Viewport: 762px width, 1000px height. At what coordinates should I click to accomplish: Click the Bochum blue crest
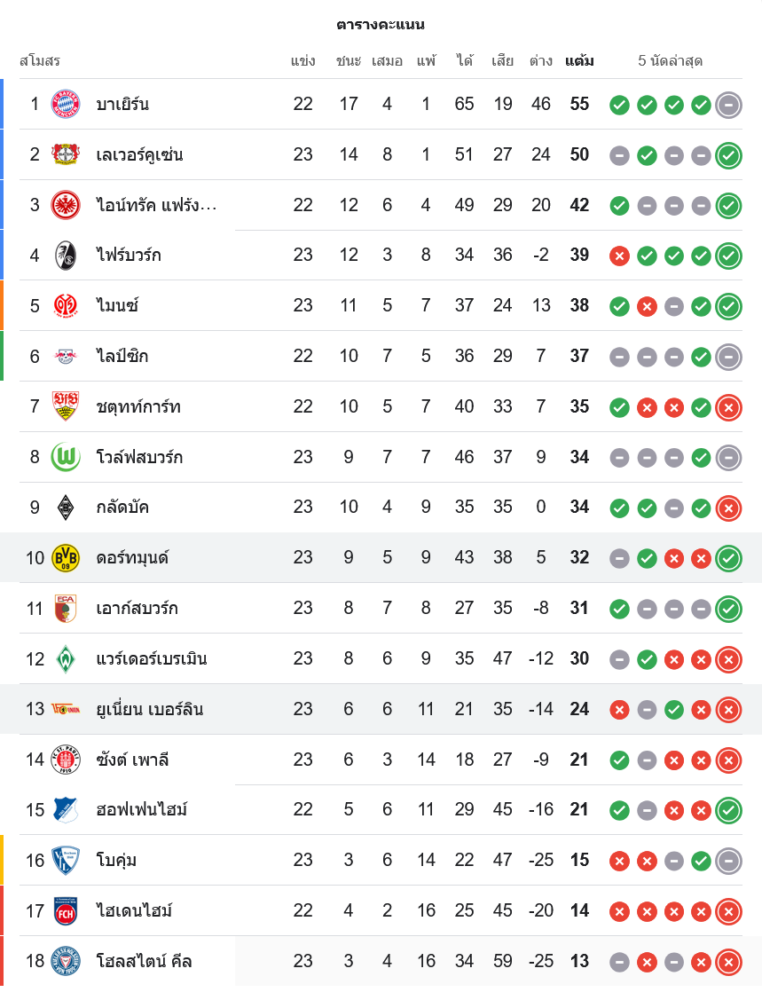click(65, 860)
